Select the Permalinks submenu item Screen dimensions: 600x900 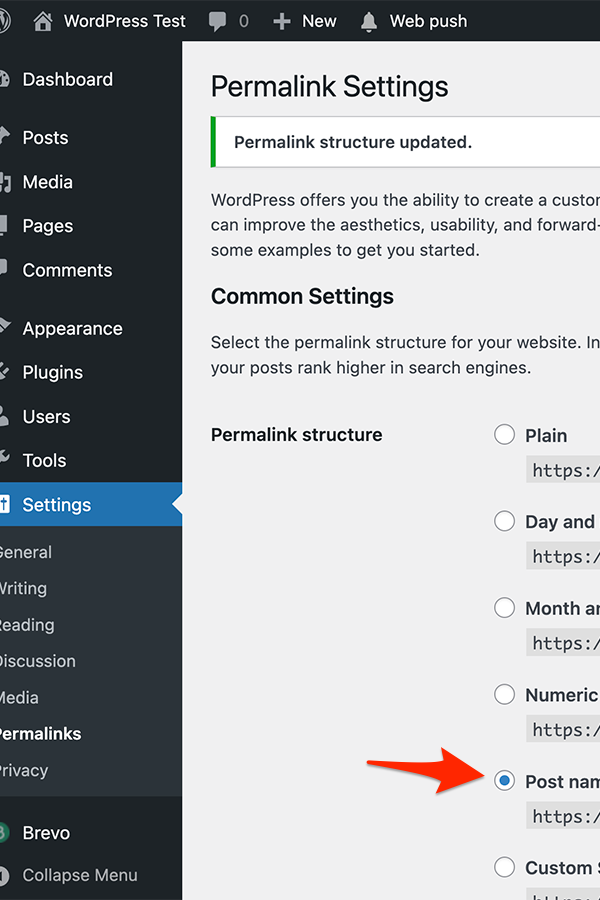[40, 733]
